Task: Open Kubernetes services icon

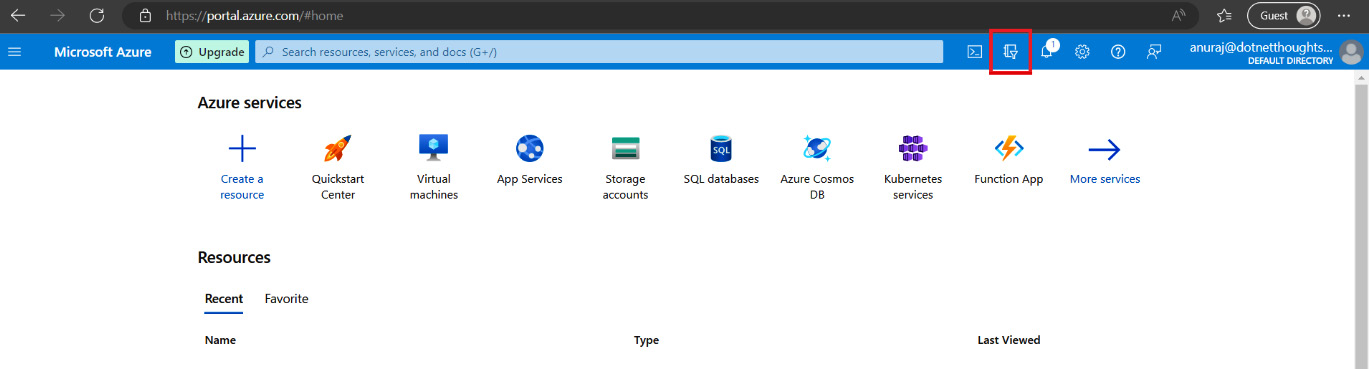Action: pos(913,149)
